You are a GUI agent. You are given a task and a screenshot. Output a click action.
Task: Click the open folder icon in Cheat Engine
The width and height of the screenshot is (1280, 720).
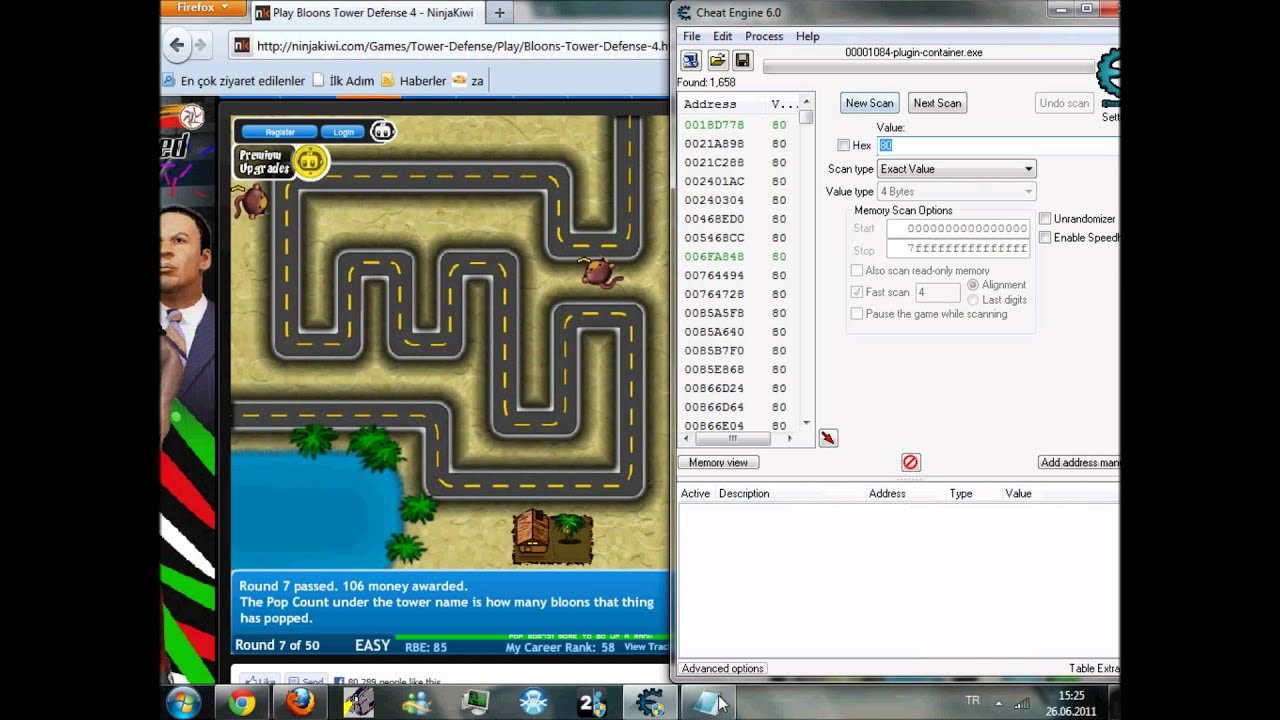[717, 60]
